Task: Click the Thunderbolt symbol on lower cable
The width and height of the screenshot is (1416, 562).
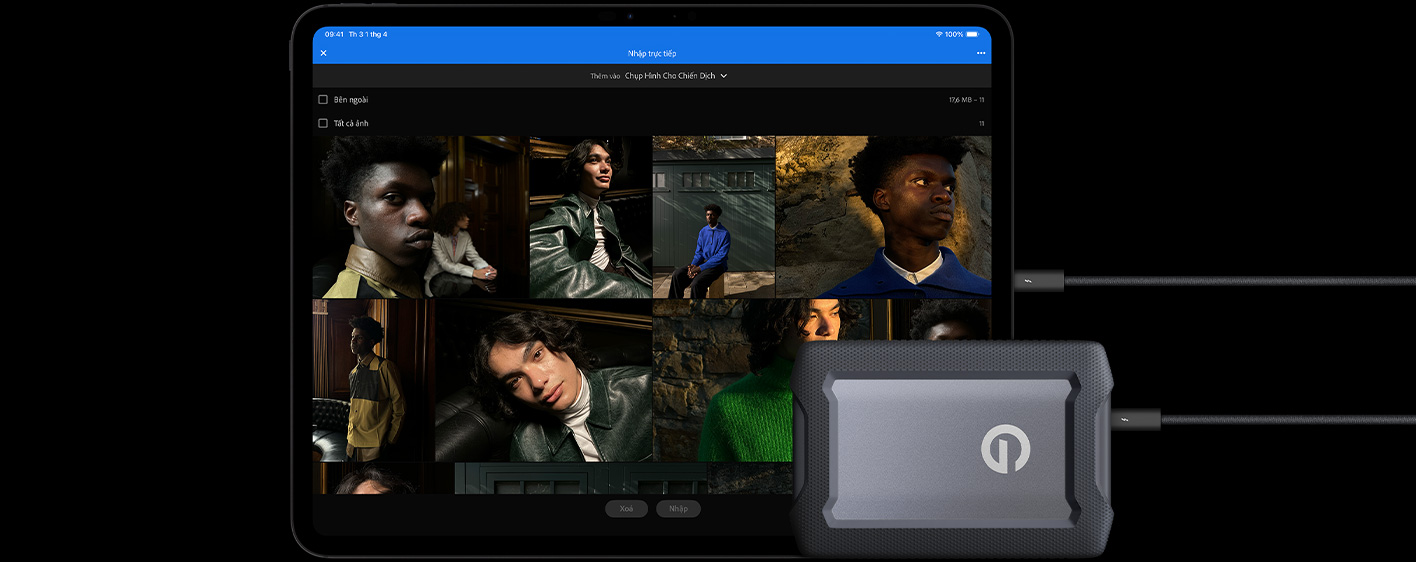Action: 1127,420
